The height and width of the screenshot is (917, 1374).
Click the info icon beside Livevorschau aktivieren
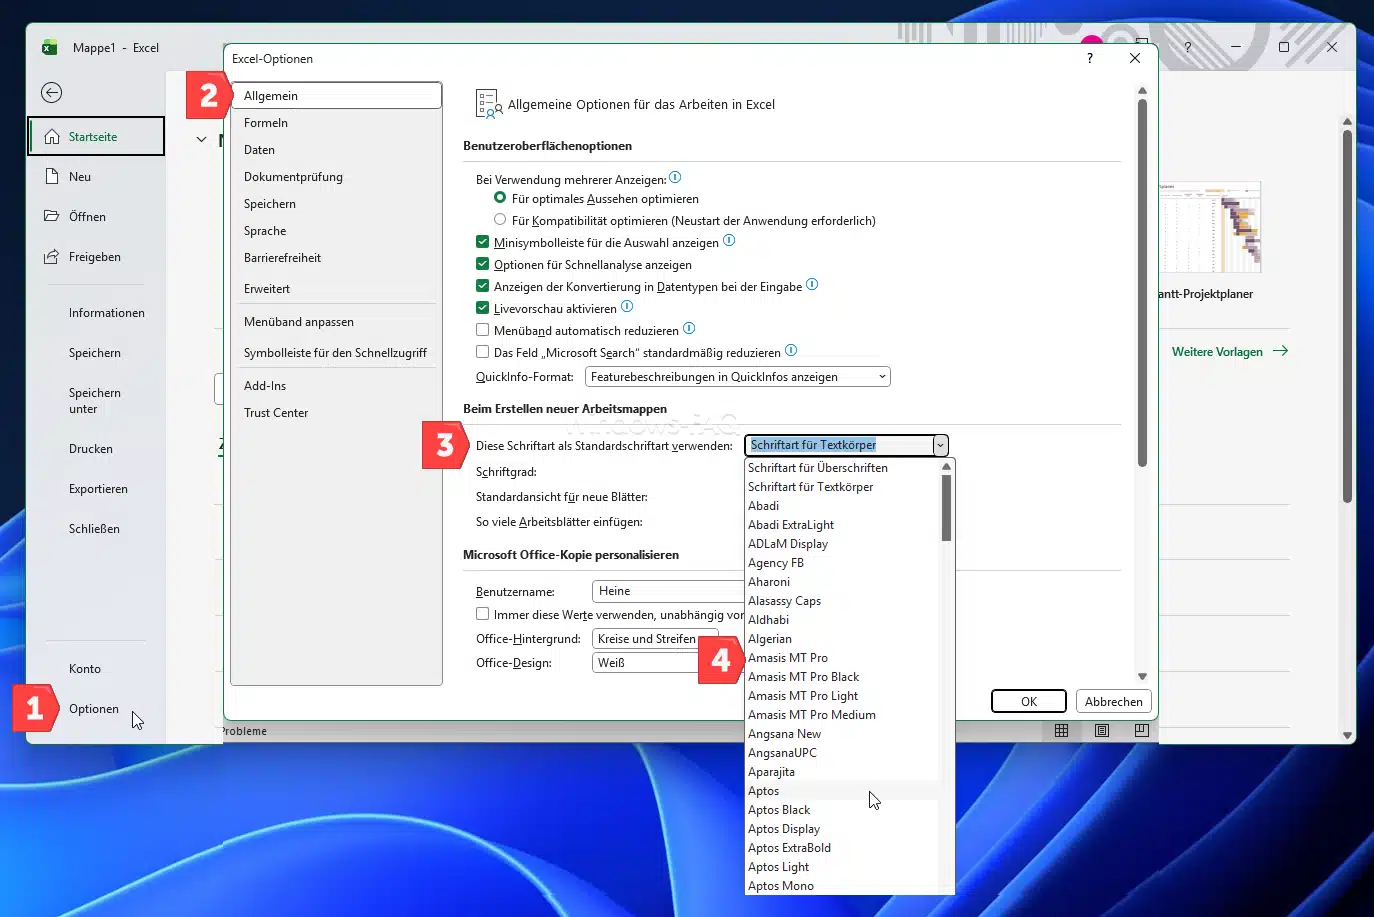(x=627, y=307)
